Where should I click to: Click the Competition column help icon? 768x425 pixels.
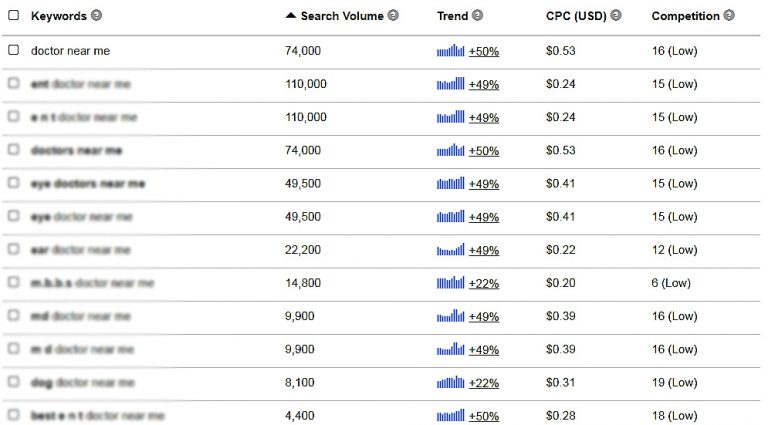(x=729, y=15)
